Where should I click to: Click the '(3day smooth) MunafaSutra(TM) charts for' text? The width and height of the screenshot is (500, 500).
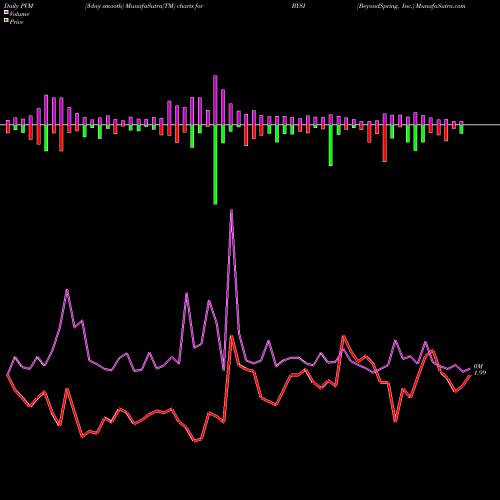tap(144, 6)
